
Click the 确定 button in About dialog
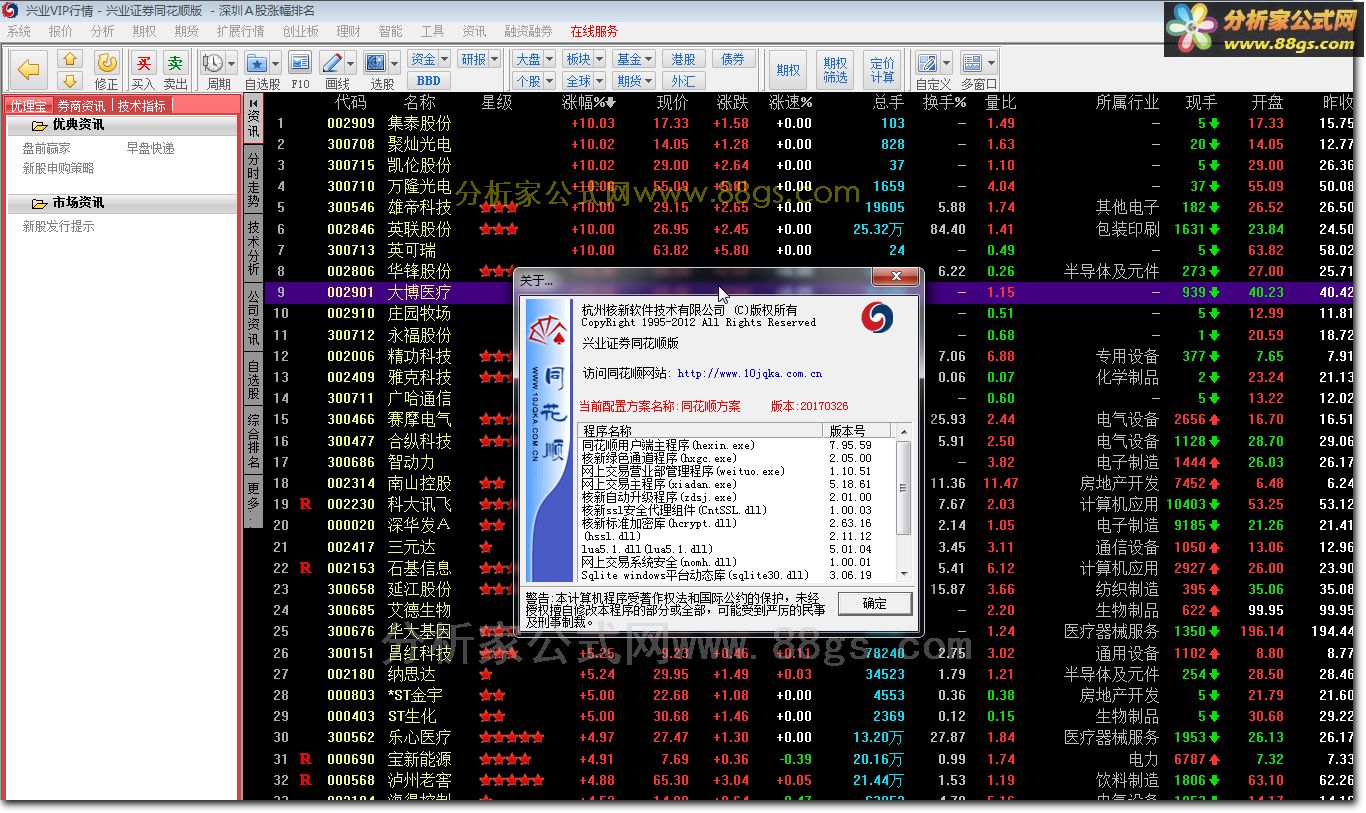pyautogui.click(x=875, y=603)
